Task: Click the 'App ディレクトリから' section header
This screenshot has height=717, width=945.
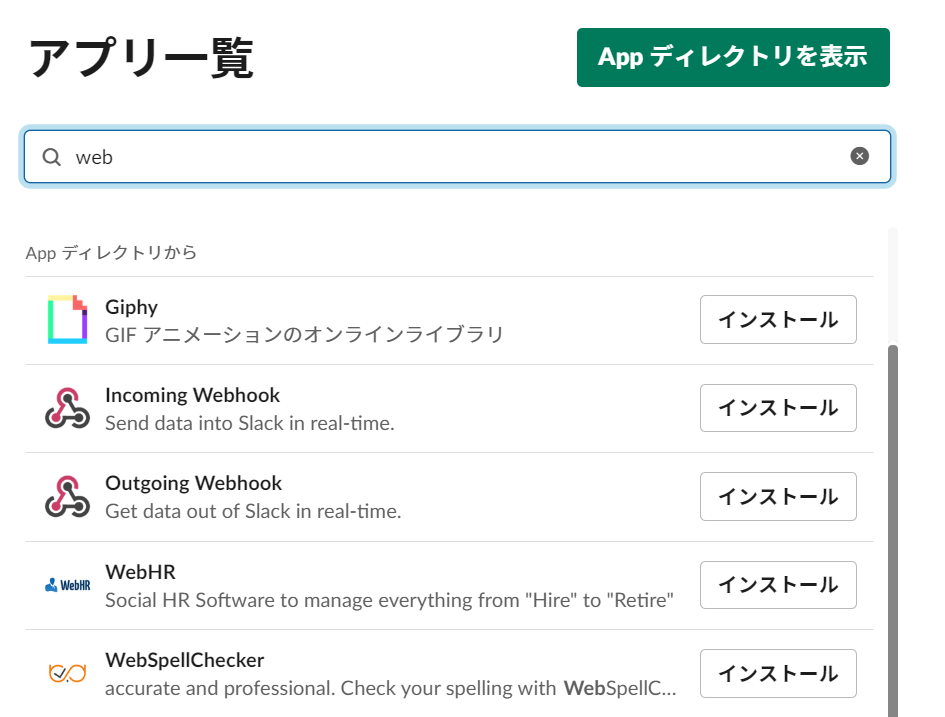Action: 111,252
